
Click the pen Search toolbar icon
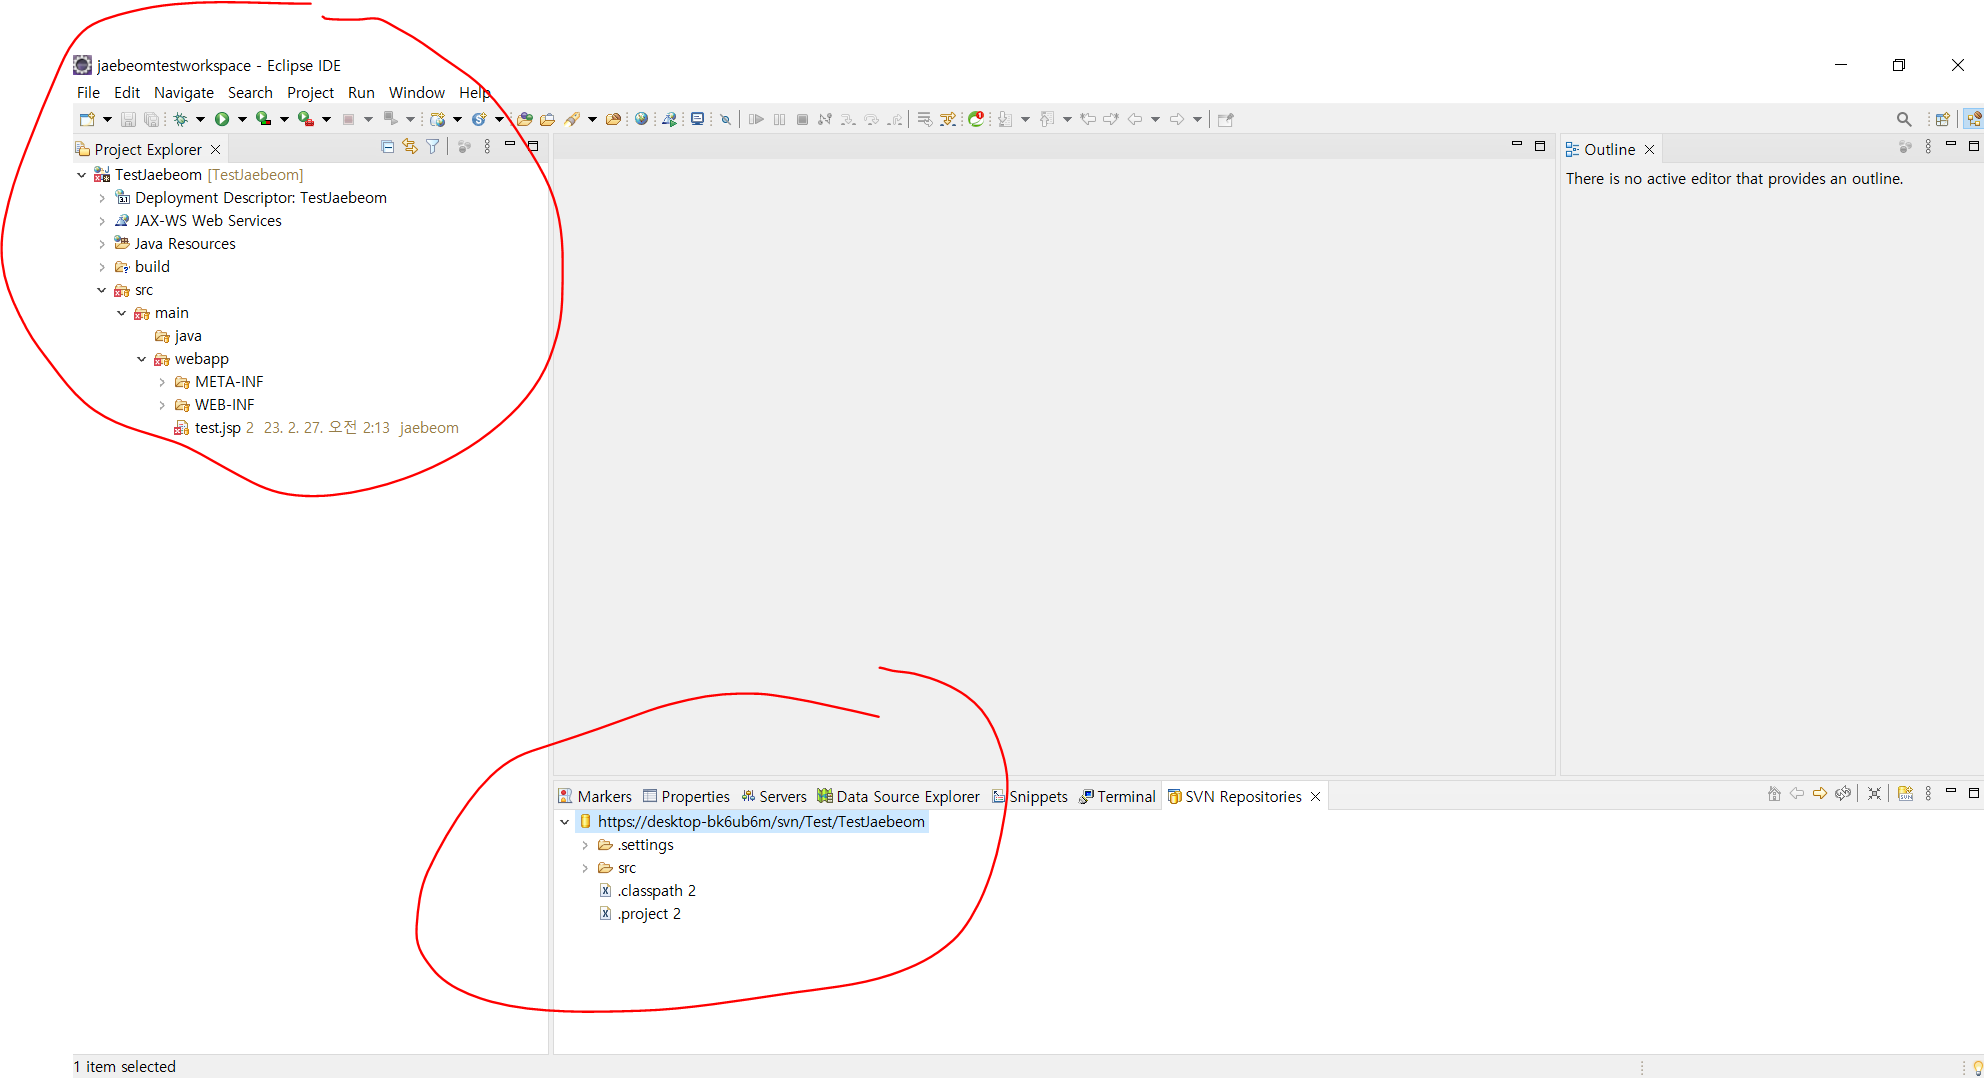[572, 120]
